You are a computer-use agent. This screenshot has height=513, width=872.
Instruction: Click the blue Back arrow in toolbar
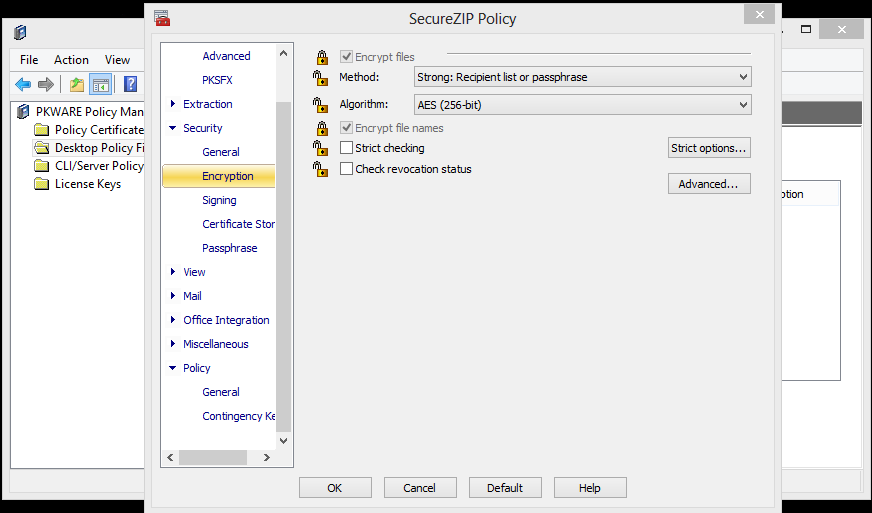click(x=23, y=84)
